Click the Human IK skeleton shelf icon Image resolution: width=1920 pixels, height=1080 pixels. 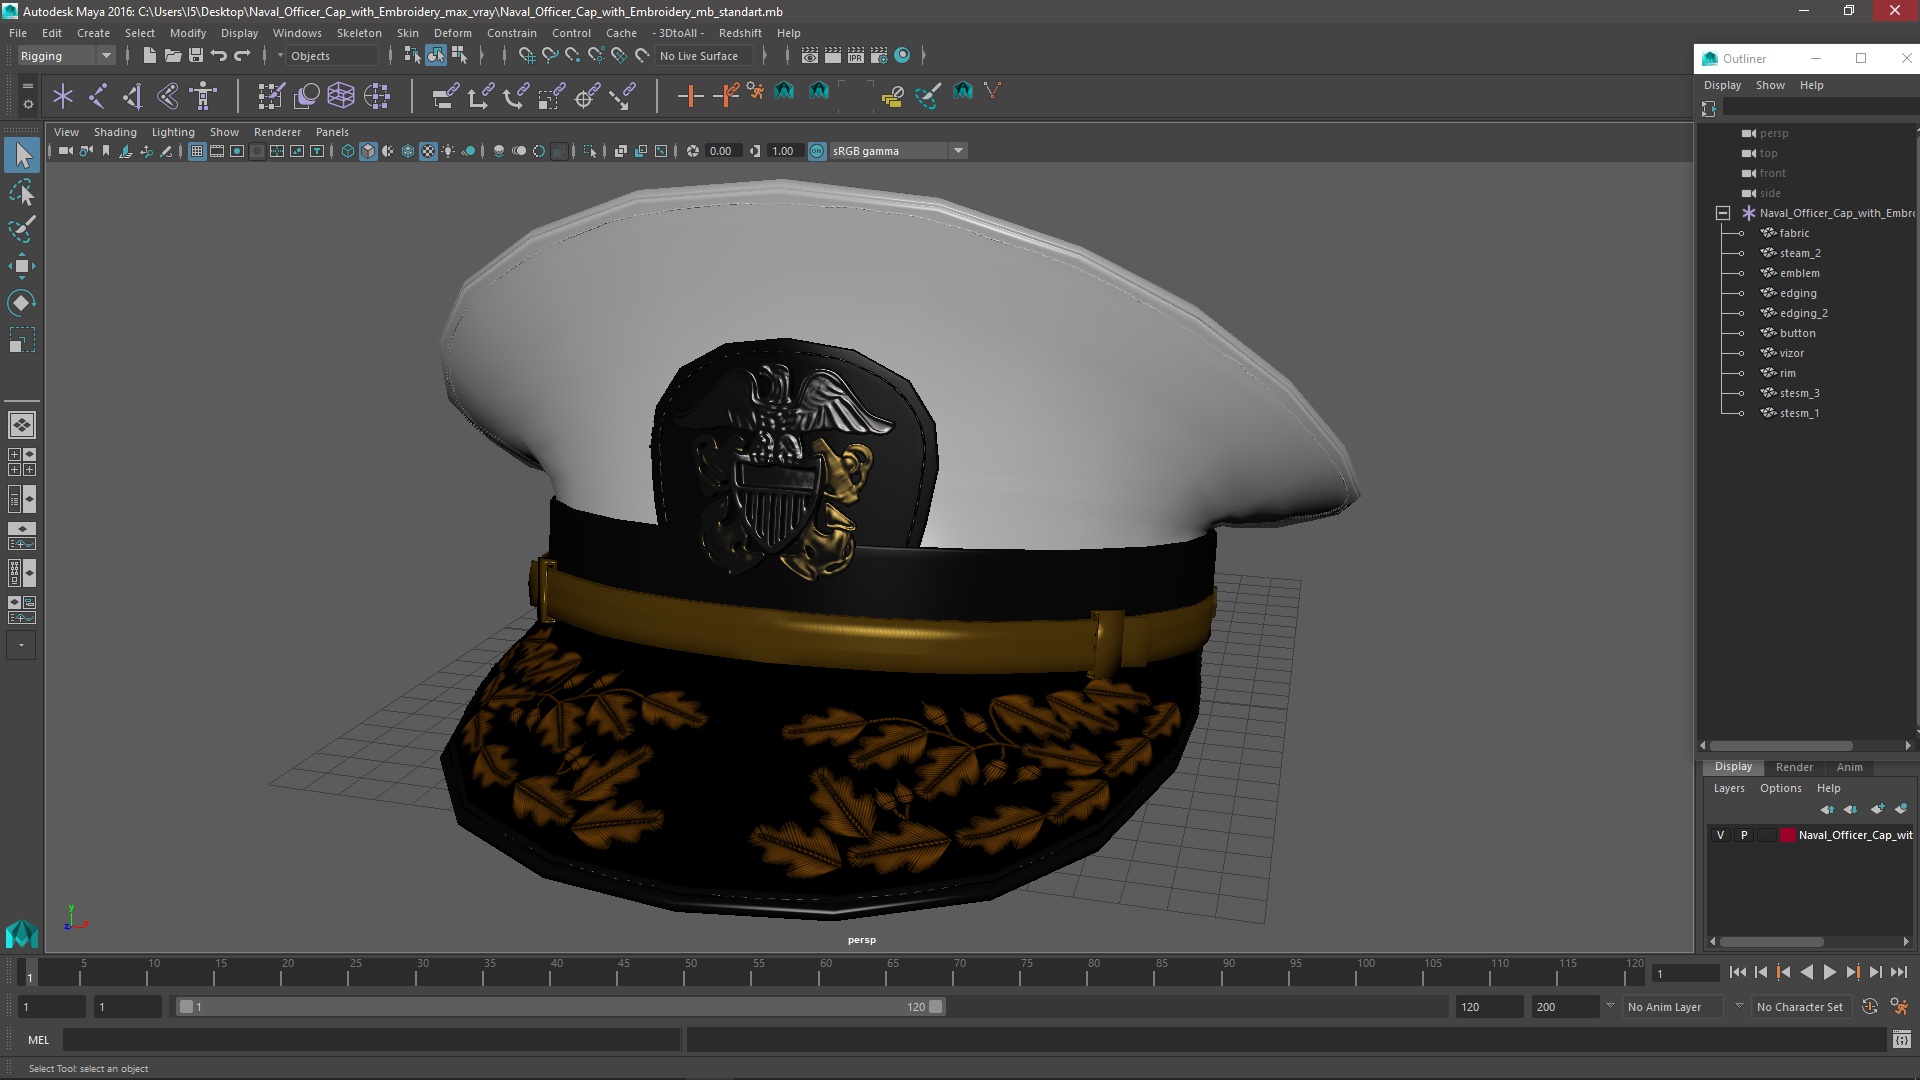click(203, 96)
